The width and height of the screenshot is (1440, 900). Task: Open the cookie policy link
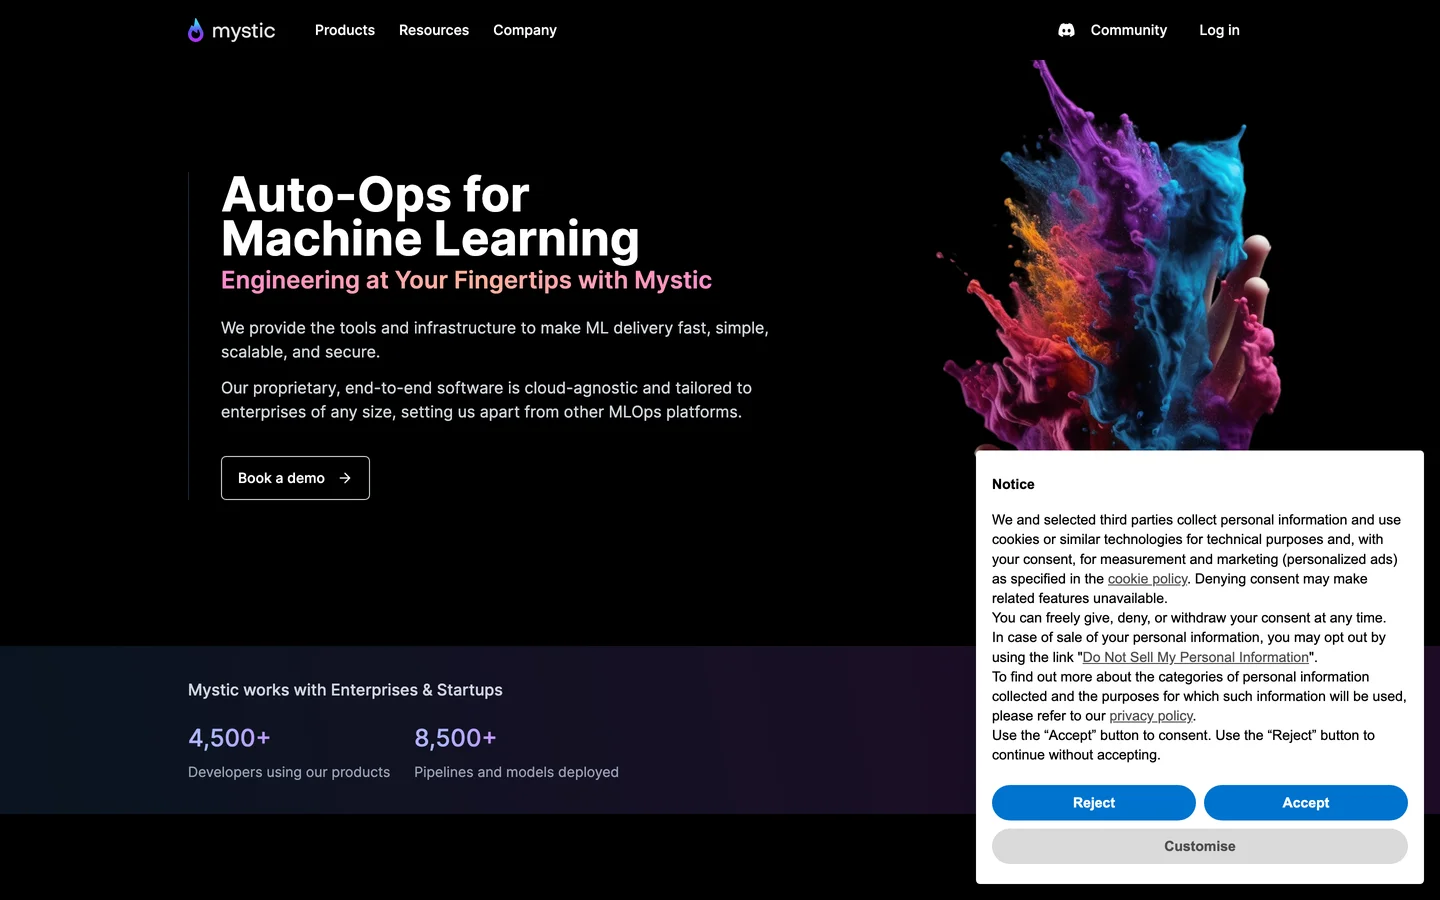[1147, 579]
